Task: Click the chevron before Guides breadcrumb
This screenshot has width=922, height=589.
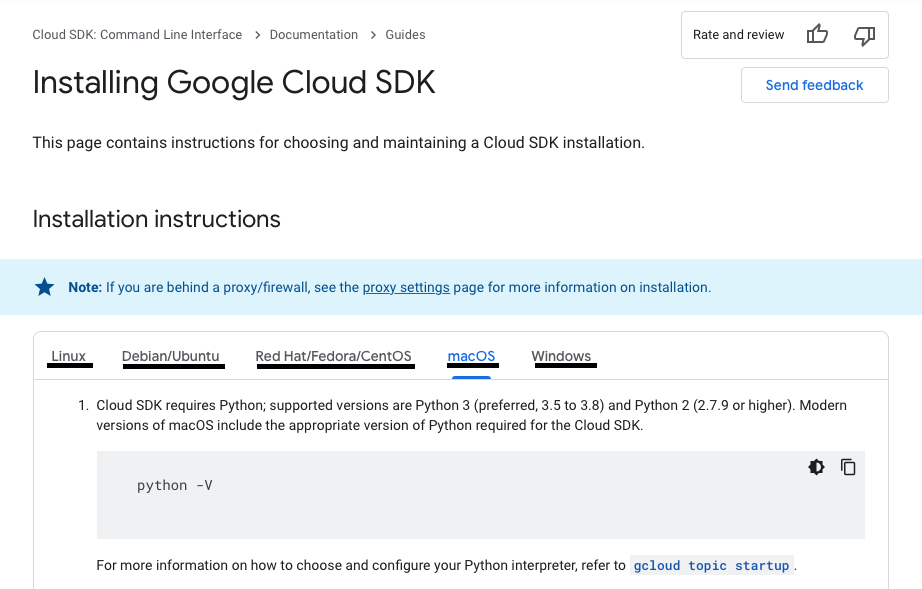Action: [372, 35]
